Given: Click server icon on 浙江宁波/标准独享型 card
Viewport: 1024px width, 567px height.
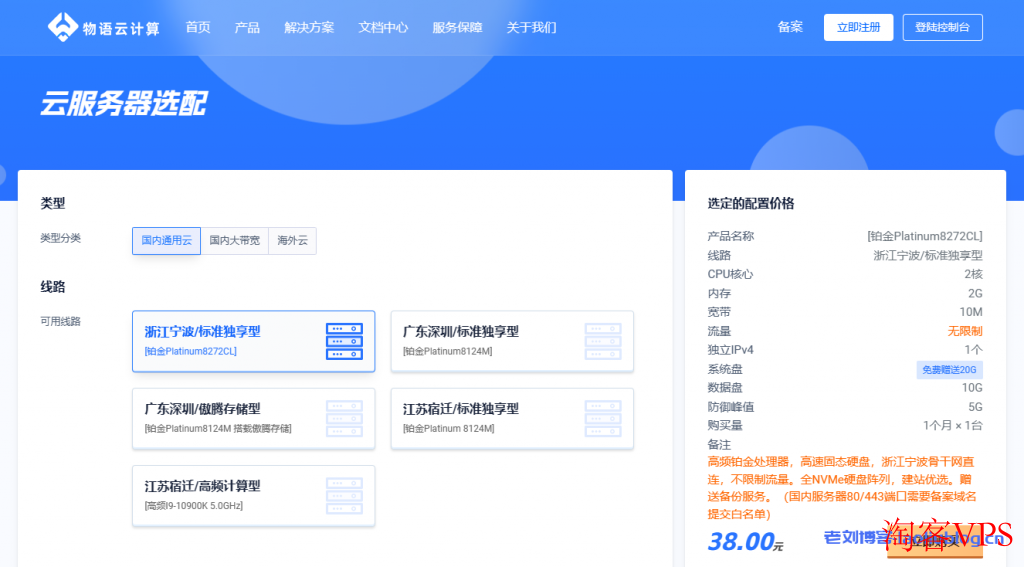Looking at the screenshot, I should tap(344, 341).
